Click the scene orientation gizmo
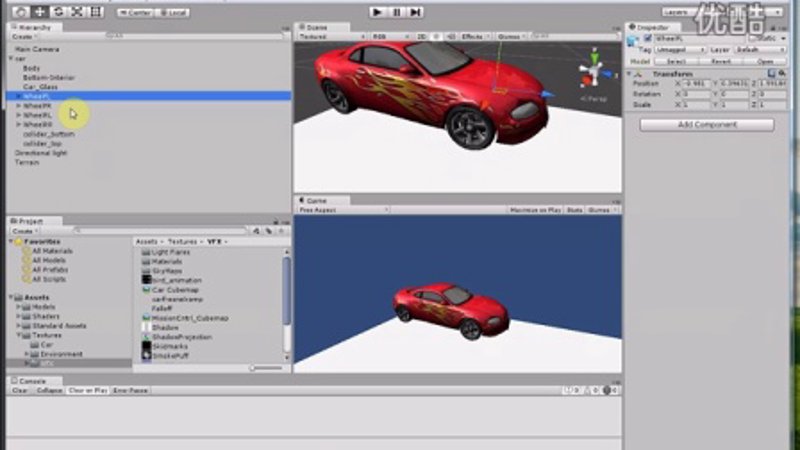The height and width of the screenshot is (450, 800). (594, 70)
